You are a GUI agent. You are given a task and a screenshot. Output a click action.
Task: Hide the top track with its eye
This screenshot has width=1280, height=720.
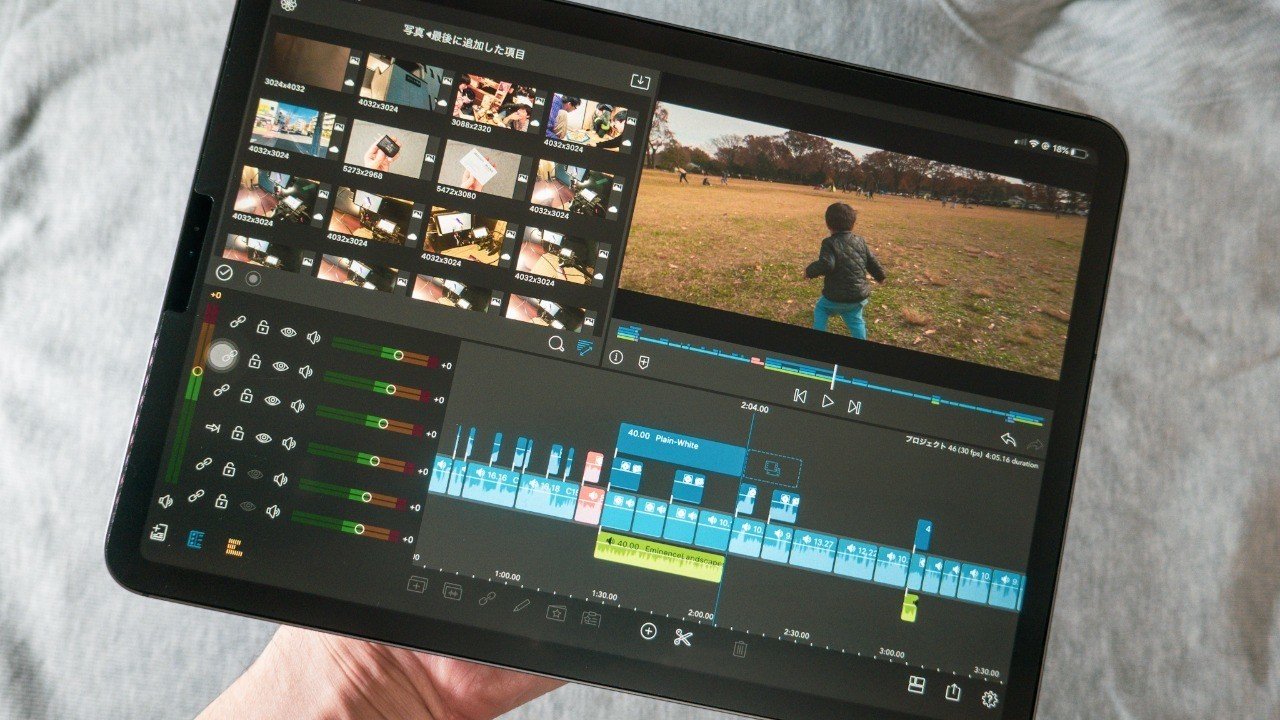coord(288,331)
